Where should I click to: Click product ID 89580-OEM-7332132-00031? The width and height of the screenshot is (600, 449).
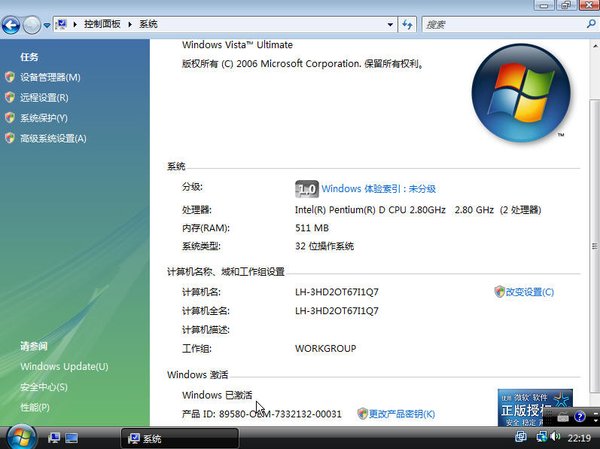click(280, 414)
